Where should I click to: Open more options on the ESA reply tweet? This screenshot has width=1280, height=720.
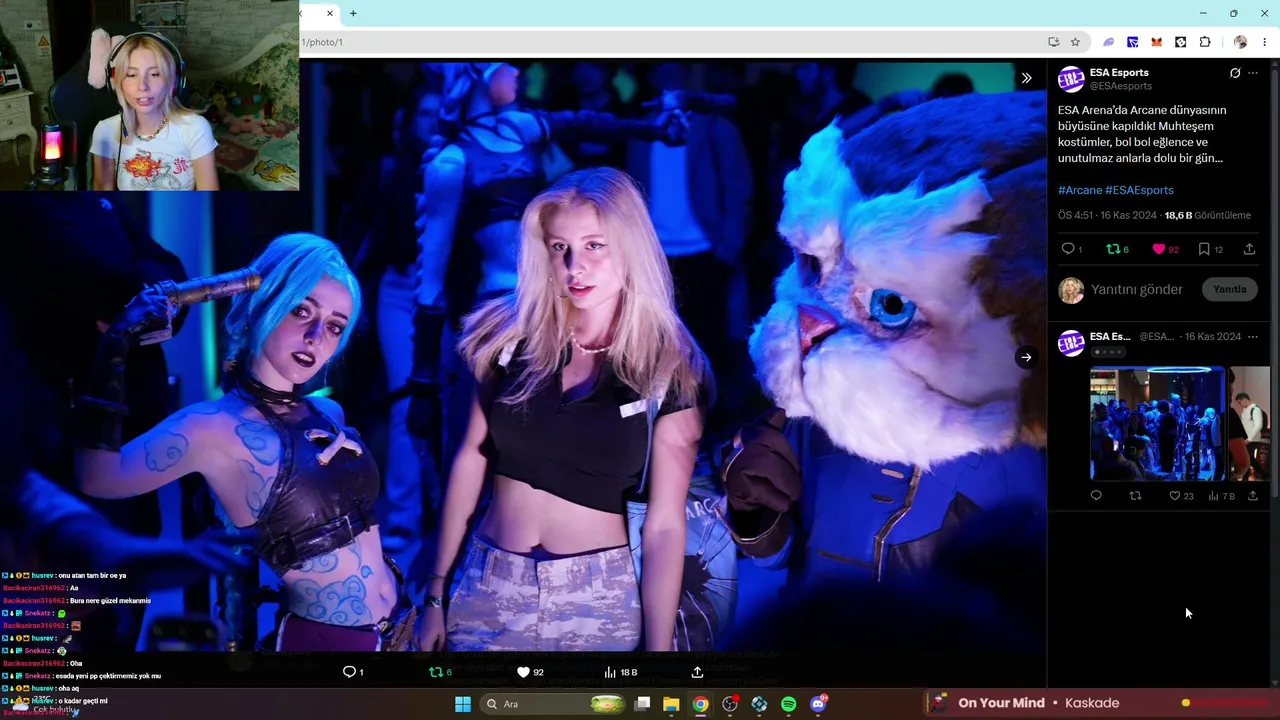coord(1253,337)
